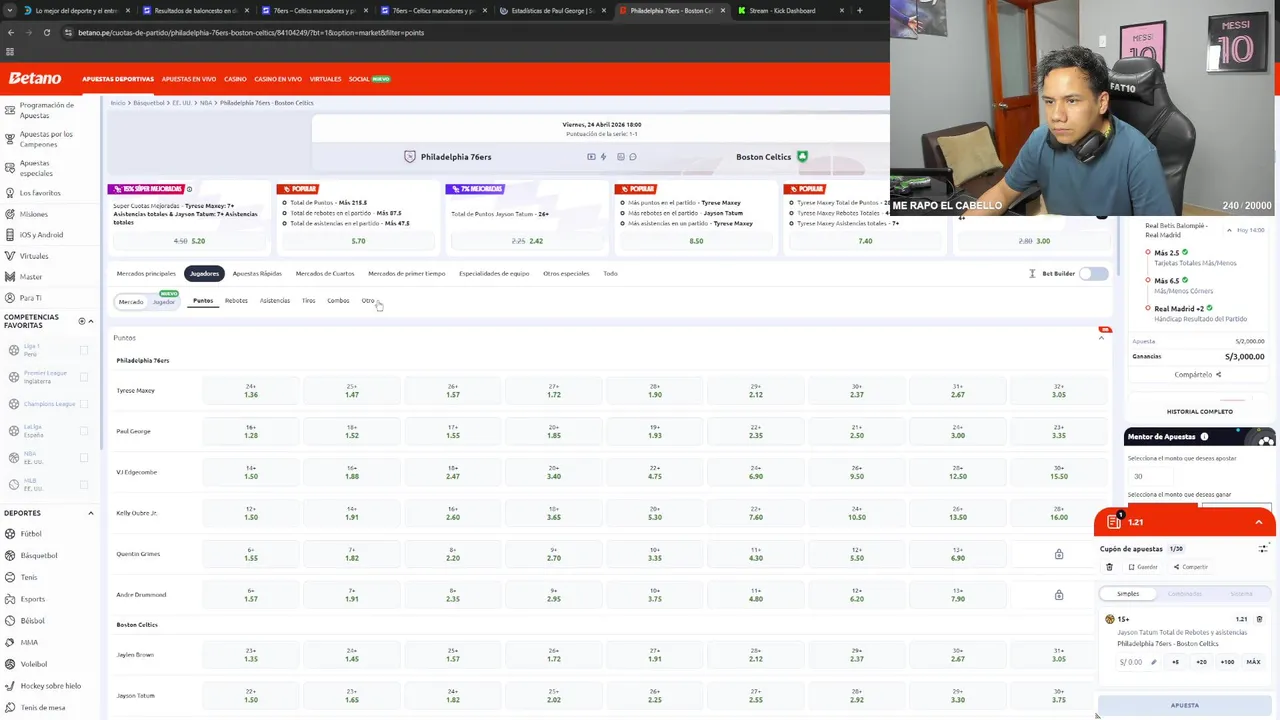Viewport: 1280px width, 720px height.
Task: Switch to Apuestas Rápidas tab
Action: pos(257,274)
